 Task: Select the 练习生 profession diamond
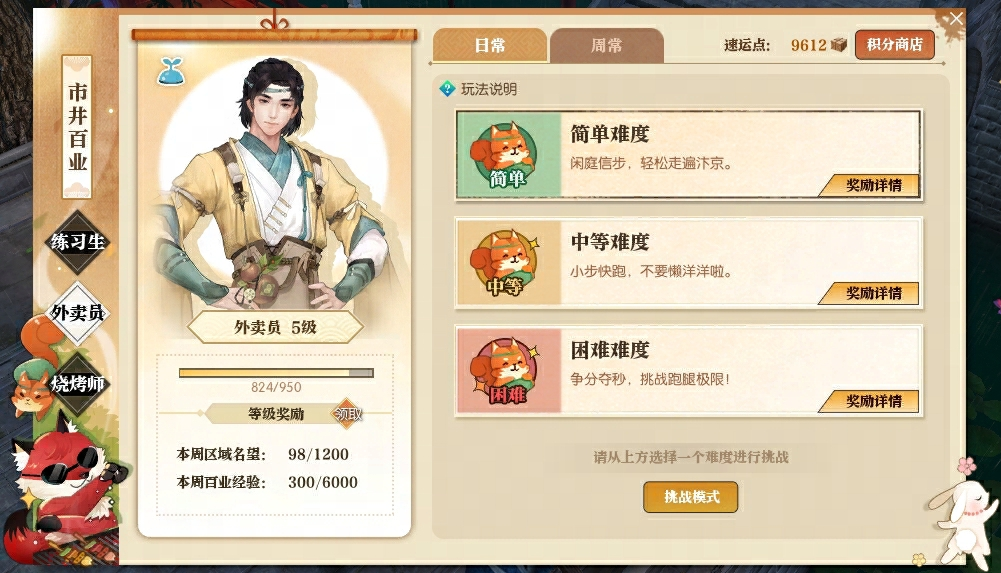tap(77, 242)
